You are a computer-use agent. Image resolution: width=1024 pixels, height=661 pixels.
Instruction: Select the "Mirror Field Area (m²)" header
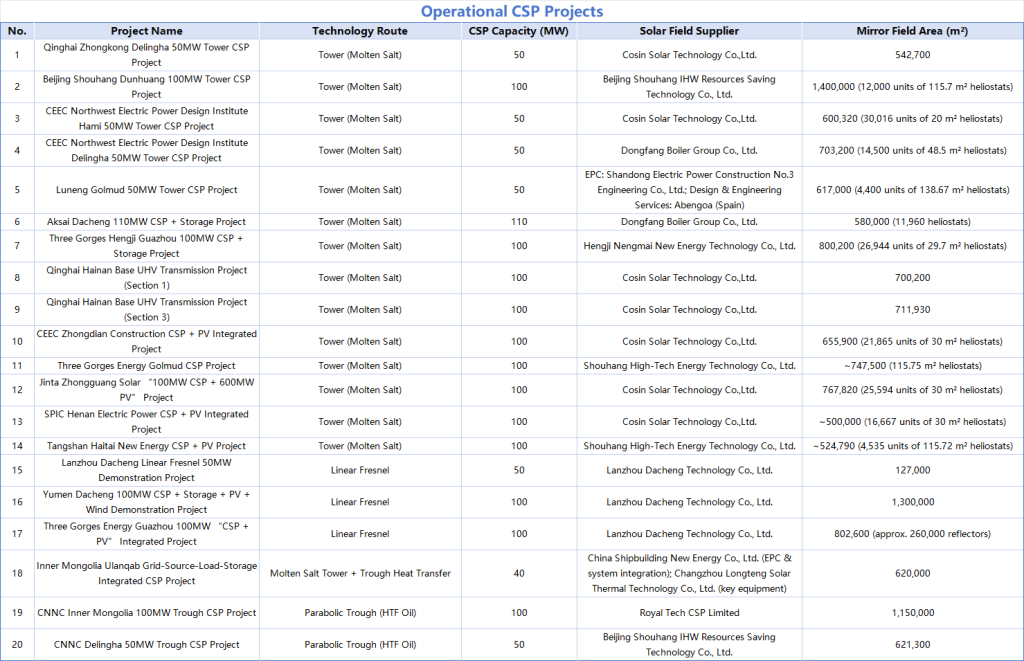point(911,31)
